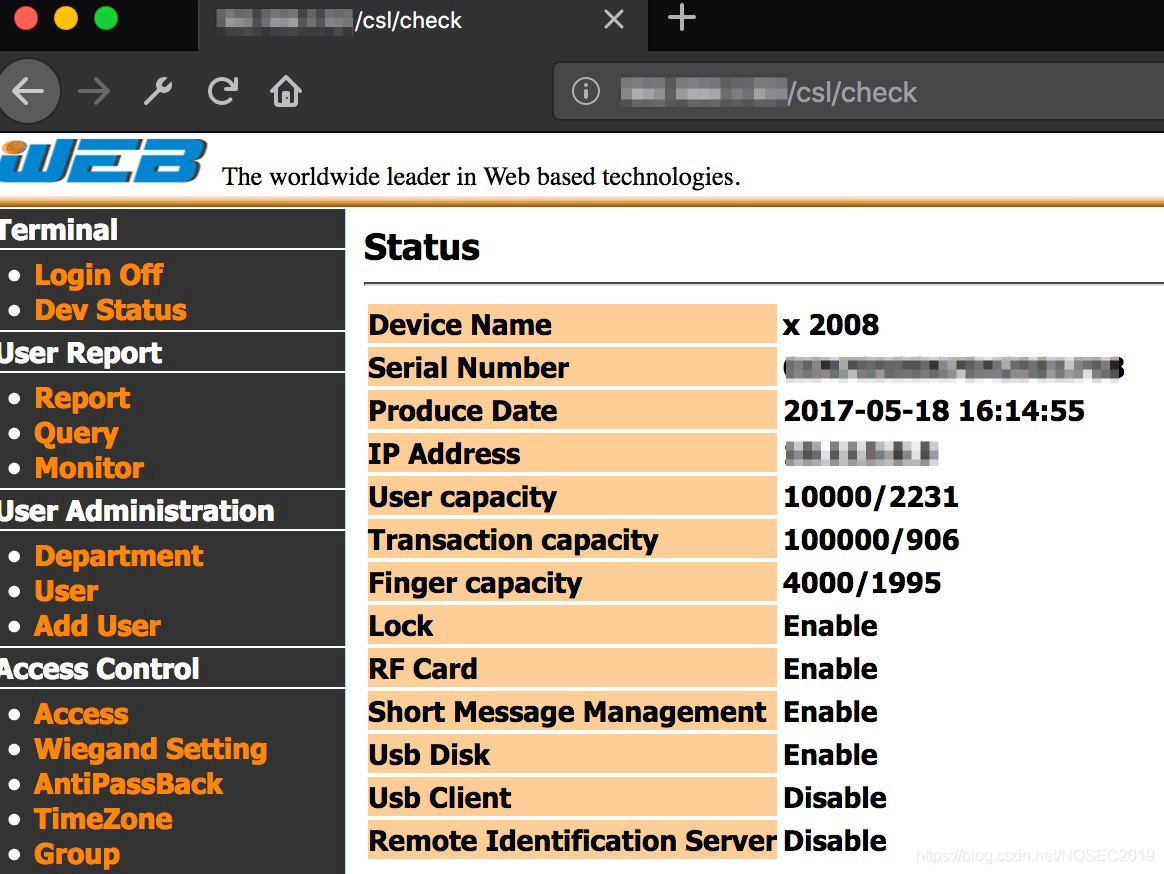1164x874 pixels.
Task: Click the Access Control section header
Action: [172, 668]
